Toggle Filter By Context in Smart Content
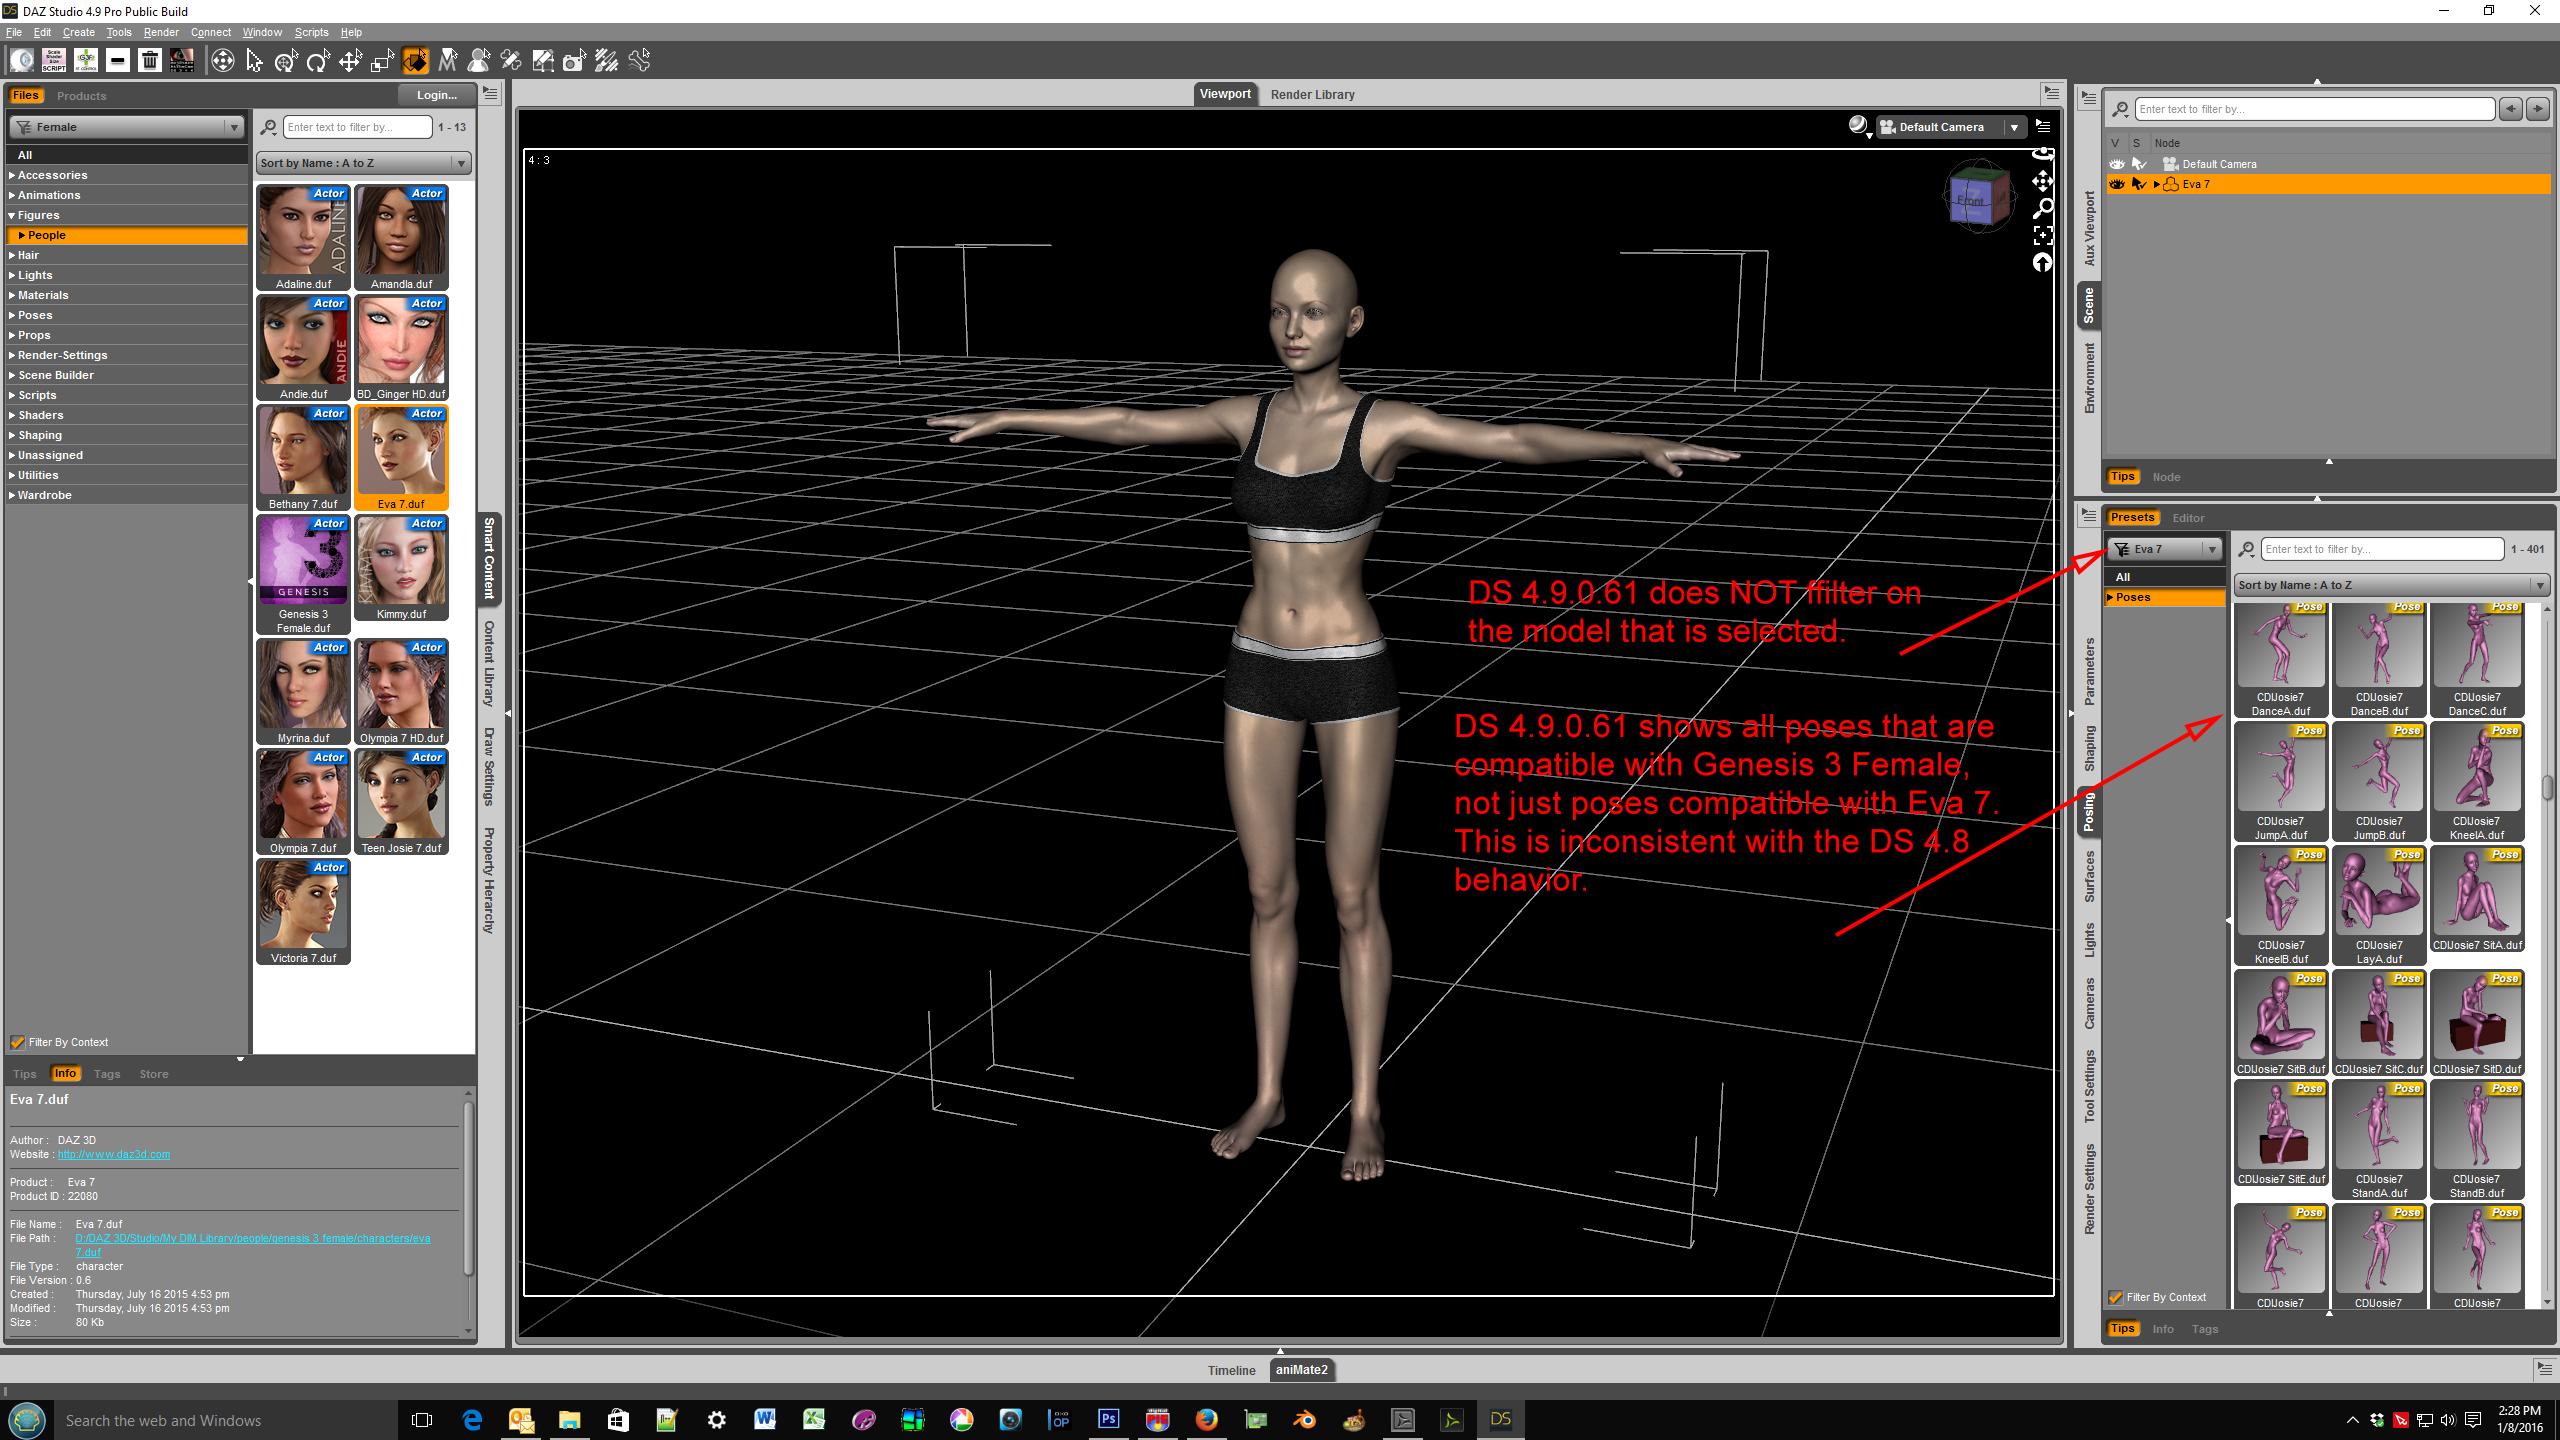The height and width of the screenshot is (1440, 2560). (18, 1042)
